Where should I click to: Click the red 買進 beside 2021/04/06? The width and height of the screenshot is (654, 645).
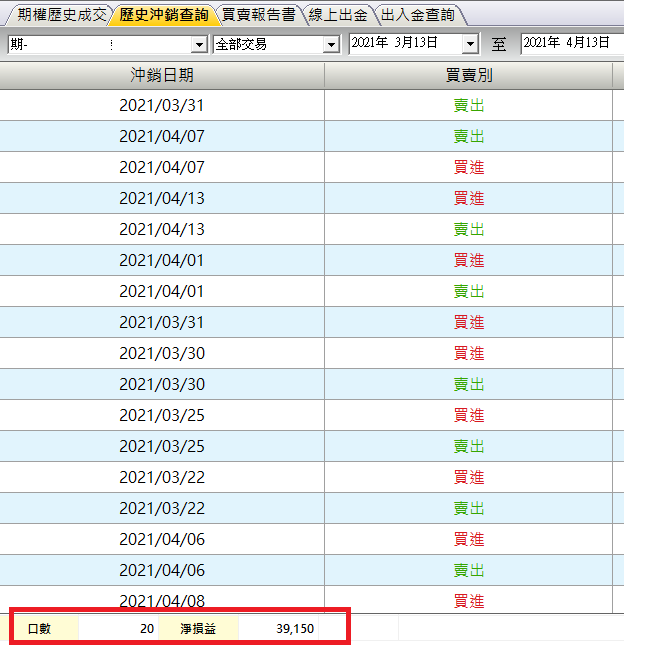(469, 539)
